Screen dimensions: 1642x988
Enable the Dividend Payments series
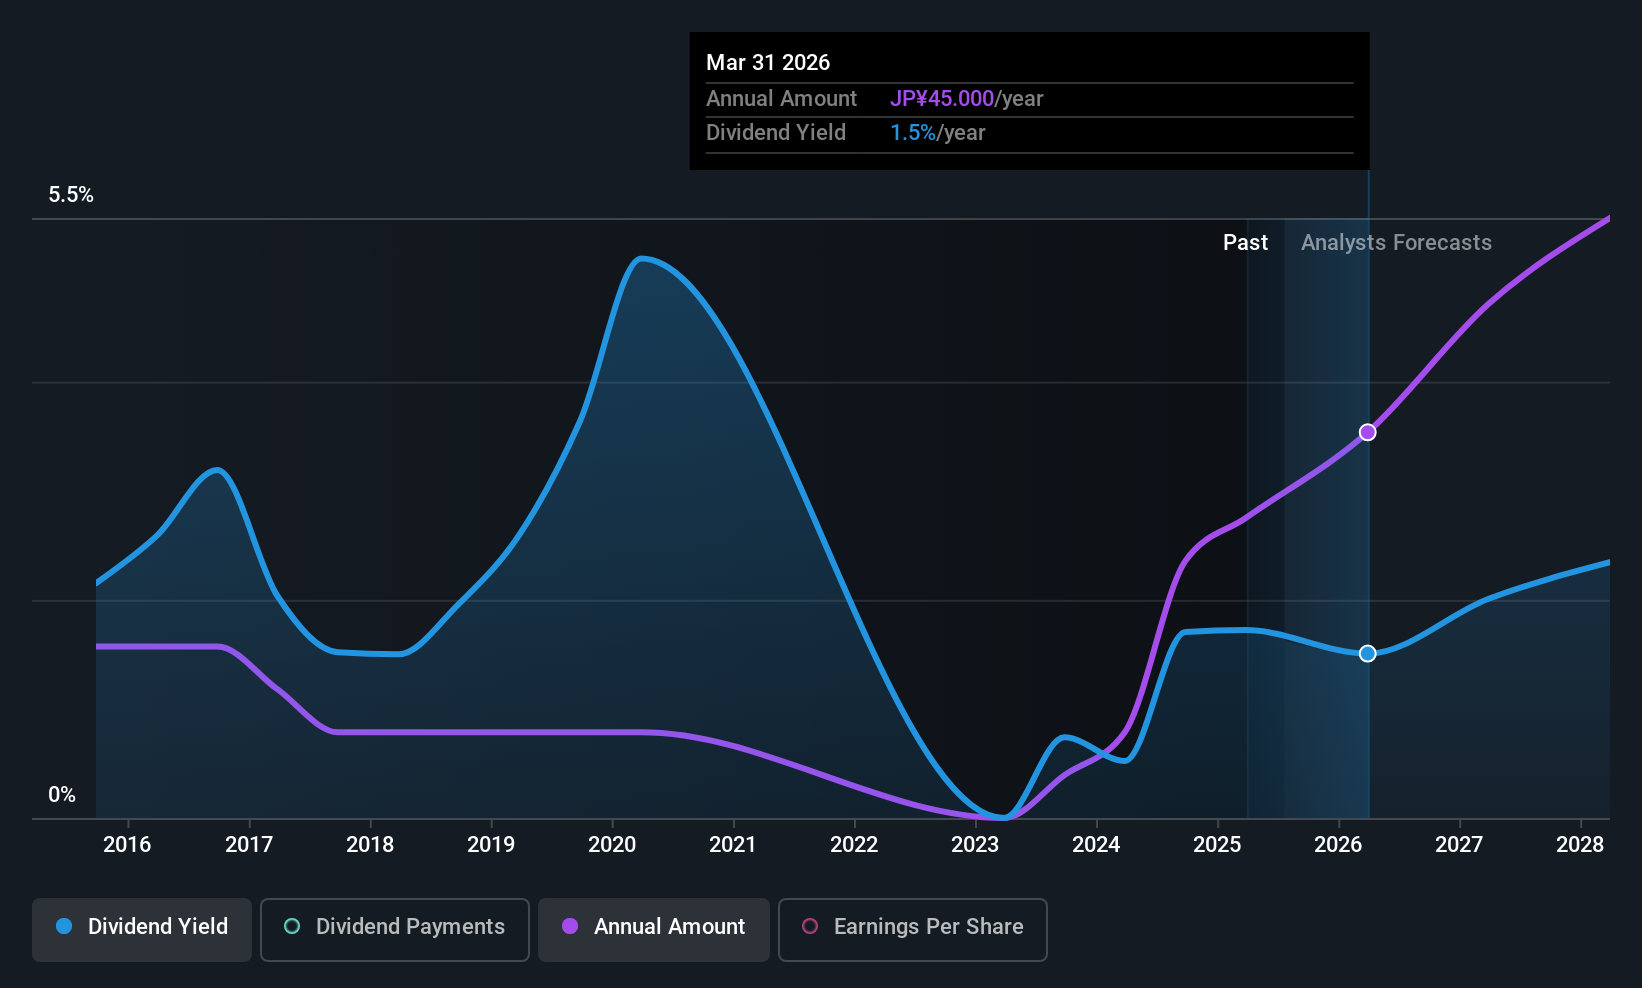click(395, 929)
